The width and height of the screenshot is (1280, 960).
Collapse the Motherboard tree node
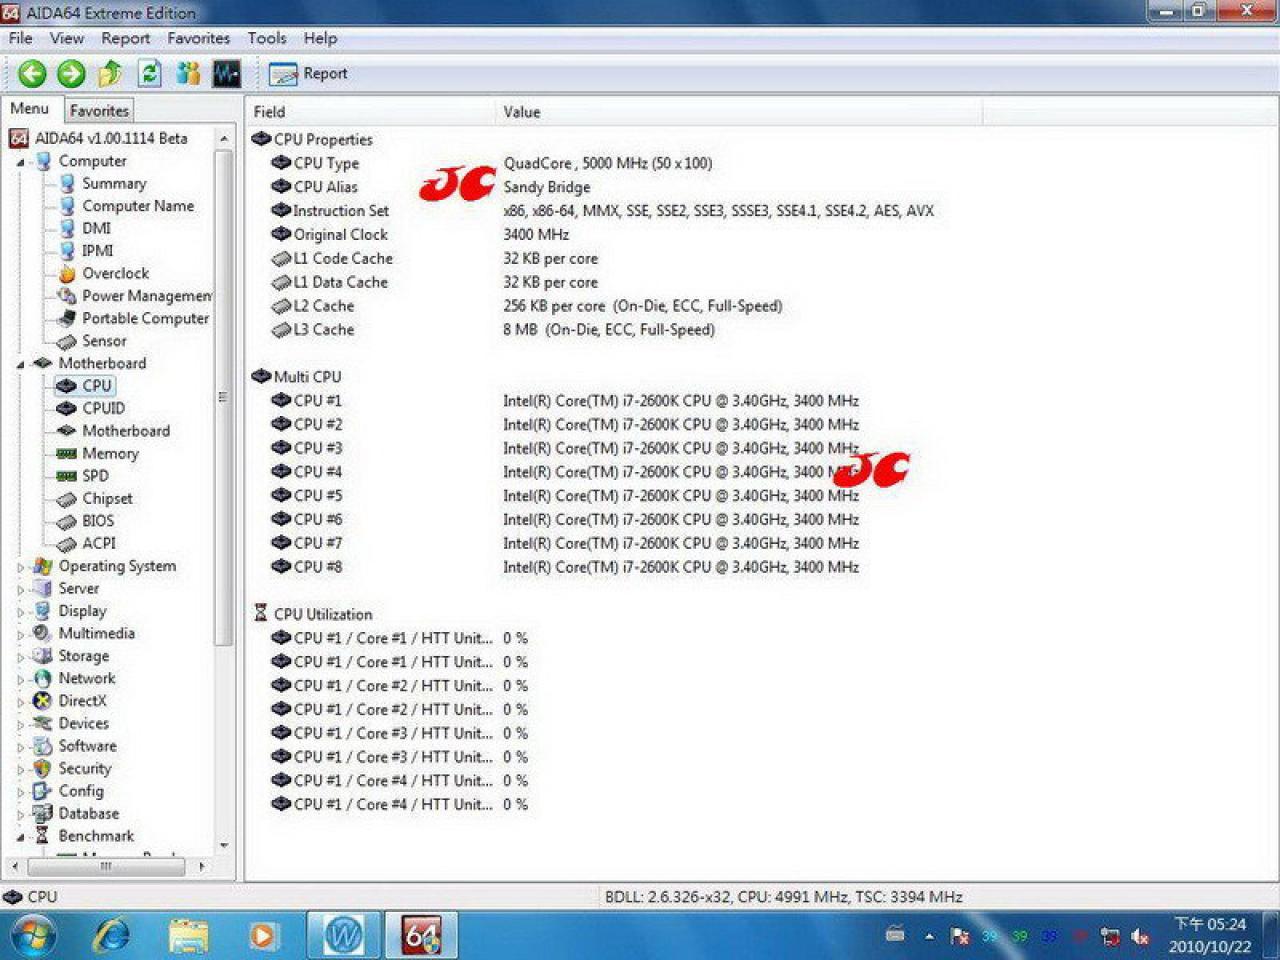20,364
